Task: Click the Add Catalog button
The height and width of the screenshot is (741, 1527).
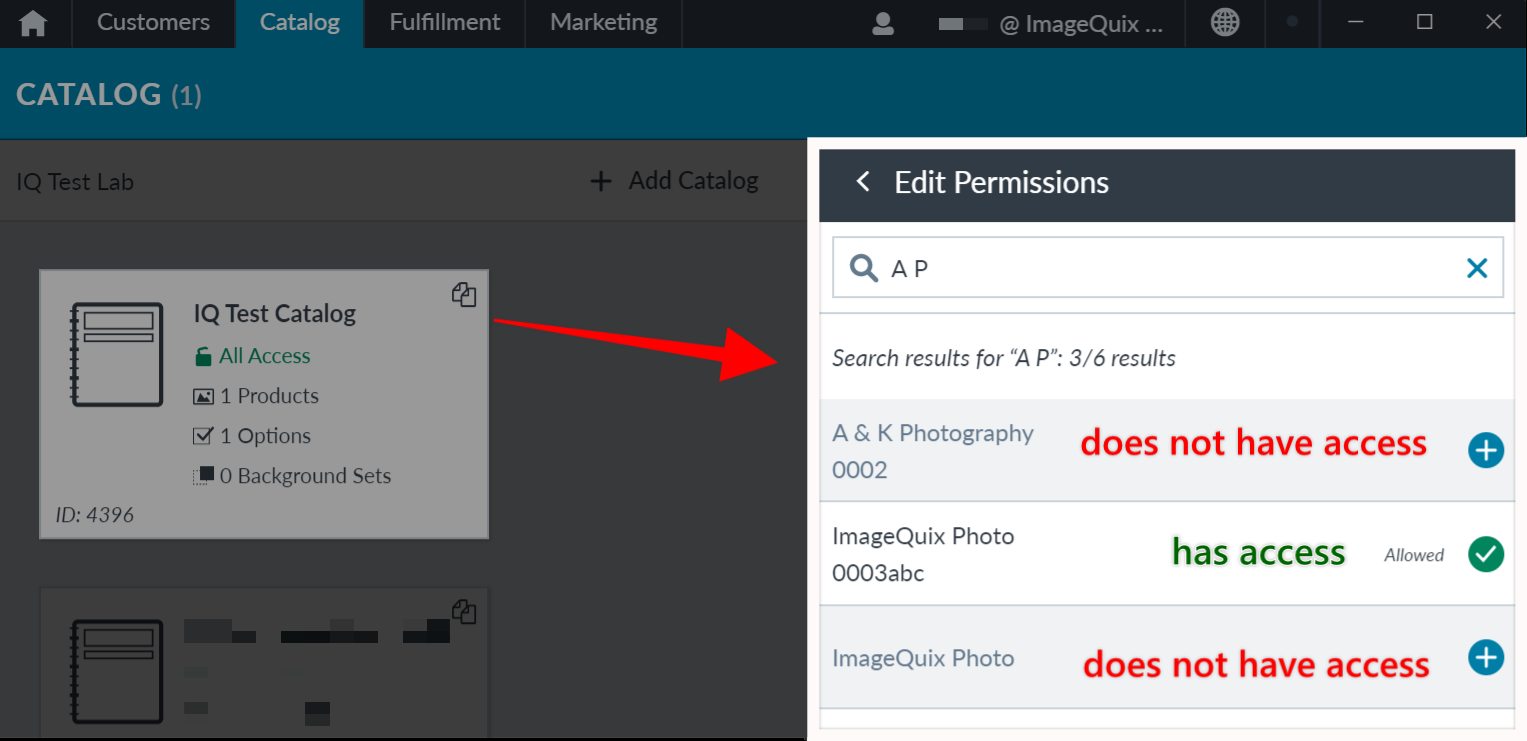Action: point(674,181)
